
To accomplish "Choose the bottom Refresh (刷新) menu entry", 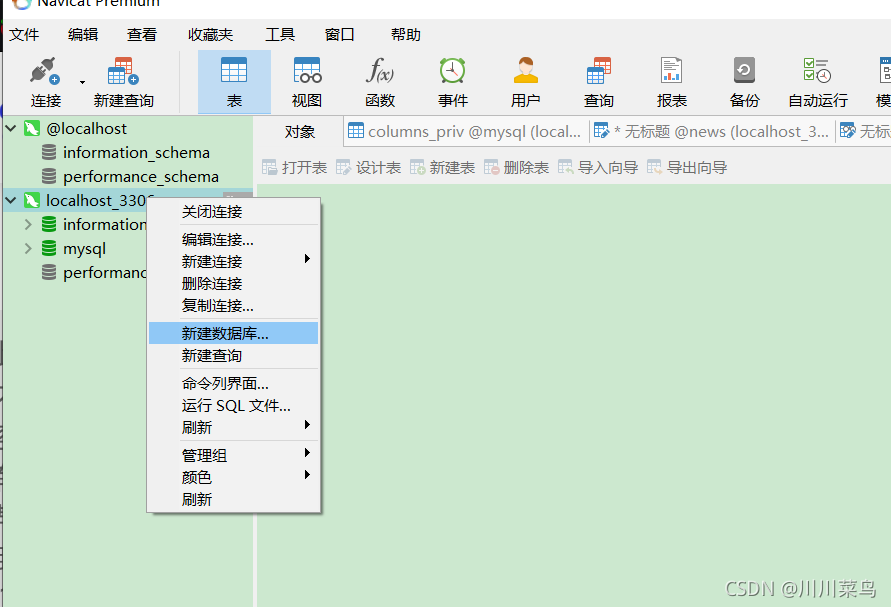I will tap(234, 500).
